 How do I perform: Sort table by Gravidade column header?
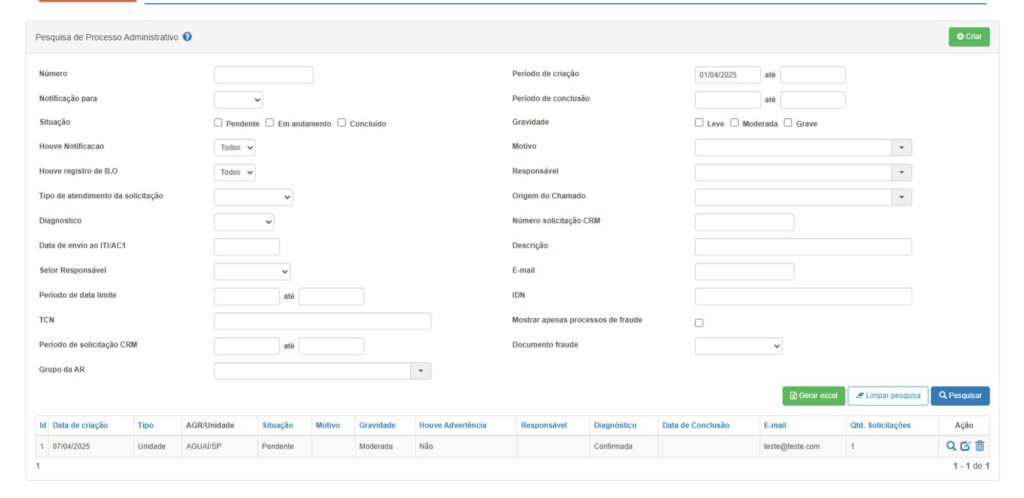(x=377, y=425)
